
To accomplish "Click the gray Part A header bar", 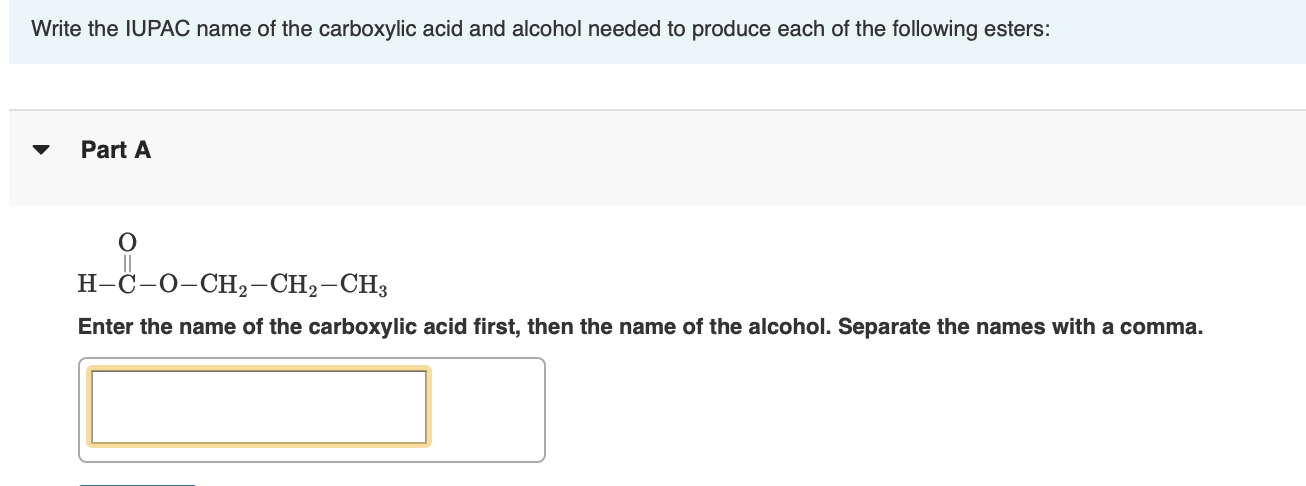I will pos(700,158).
